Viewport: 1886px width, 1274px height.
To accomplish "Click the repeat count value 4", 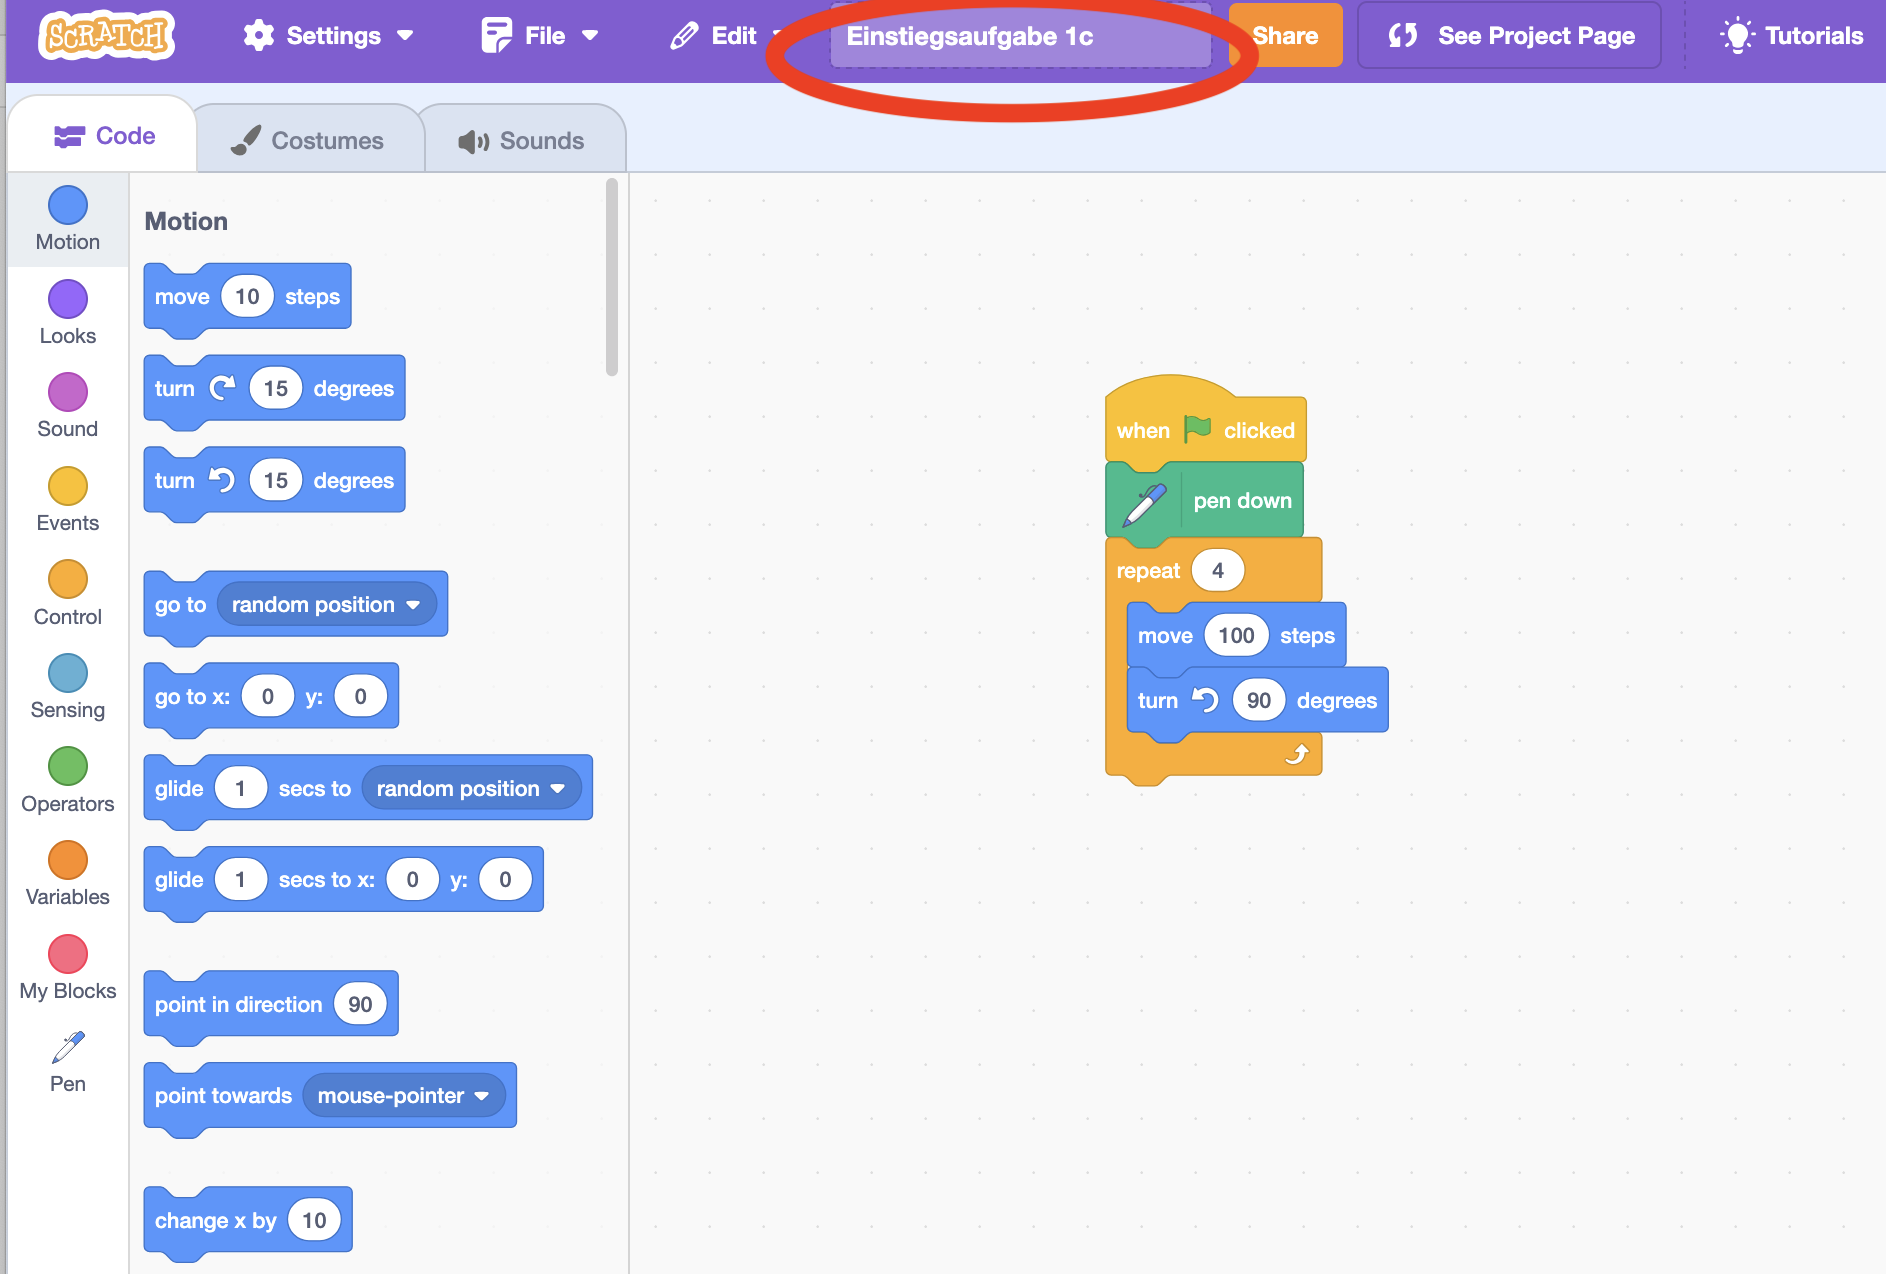I will (1217, 571).
